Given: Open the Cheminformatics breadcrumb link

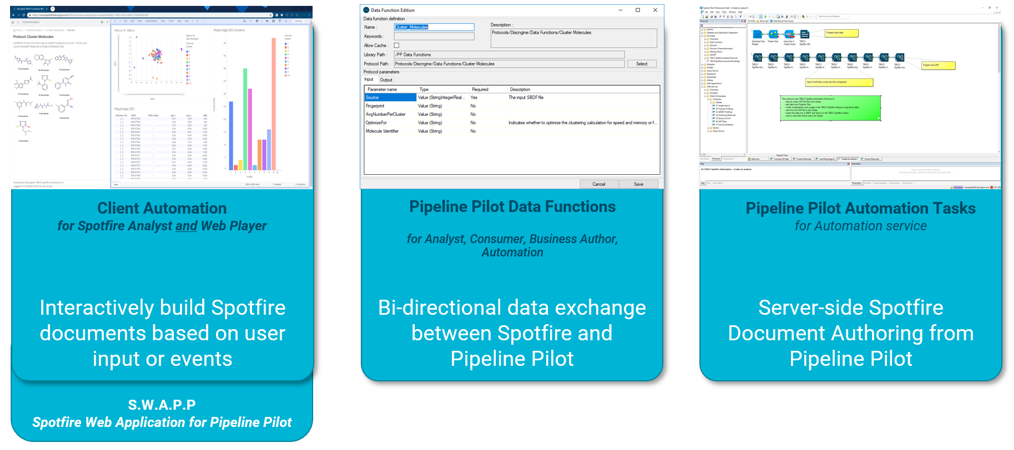Looking at the screenshot, I should click(34, 30).
